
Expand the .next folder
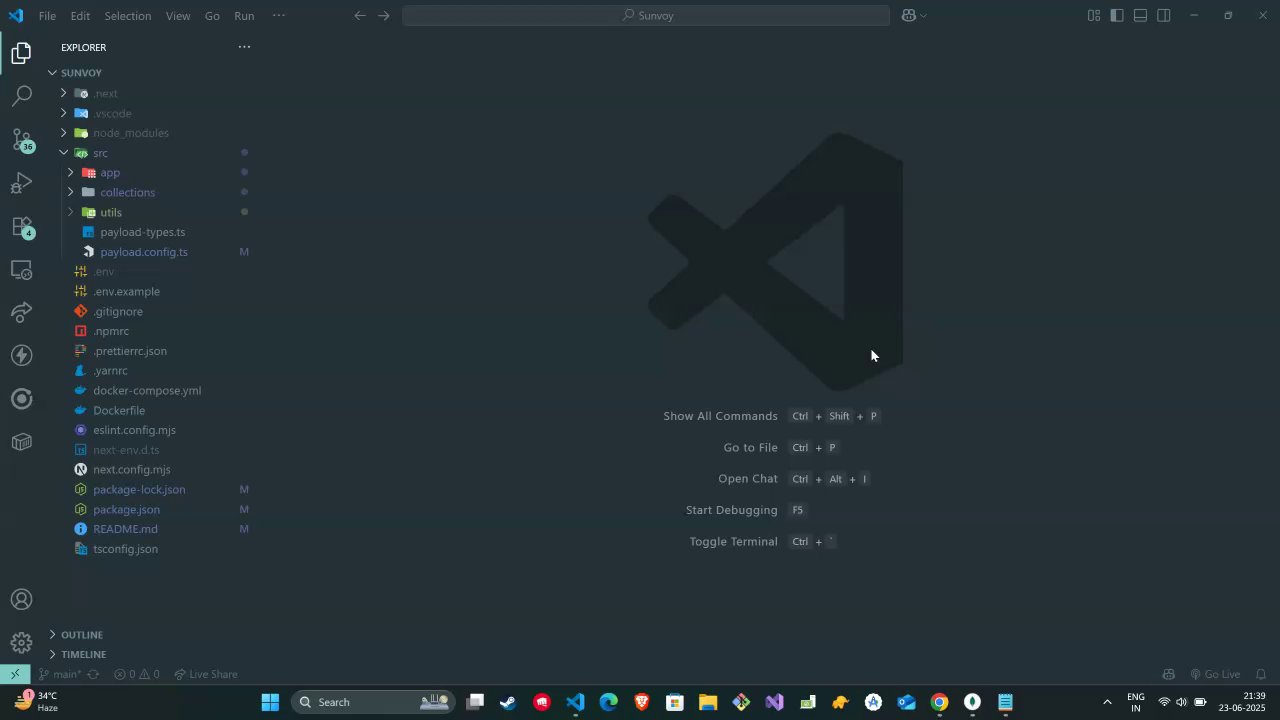coord(63,93)
